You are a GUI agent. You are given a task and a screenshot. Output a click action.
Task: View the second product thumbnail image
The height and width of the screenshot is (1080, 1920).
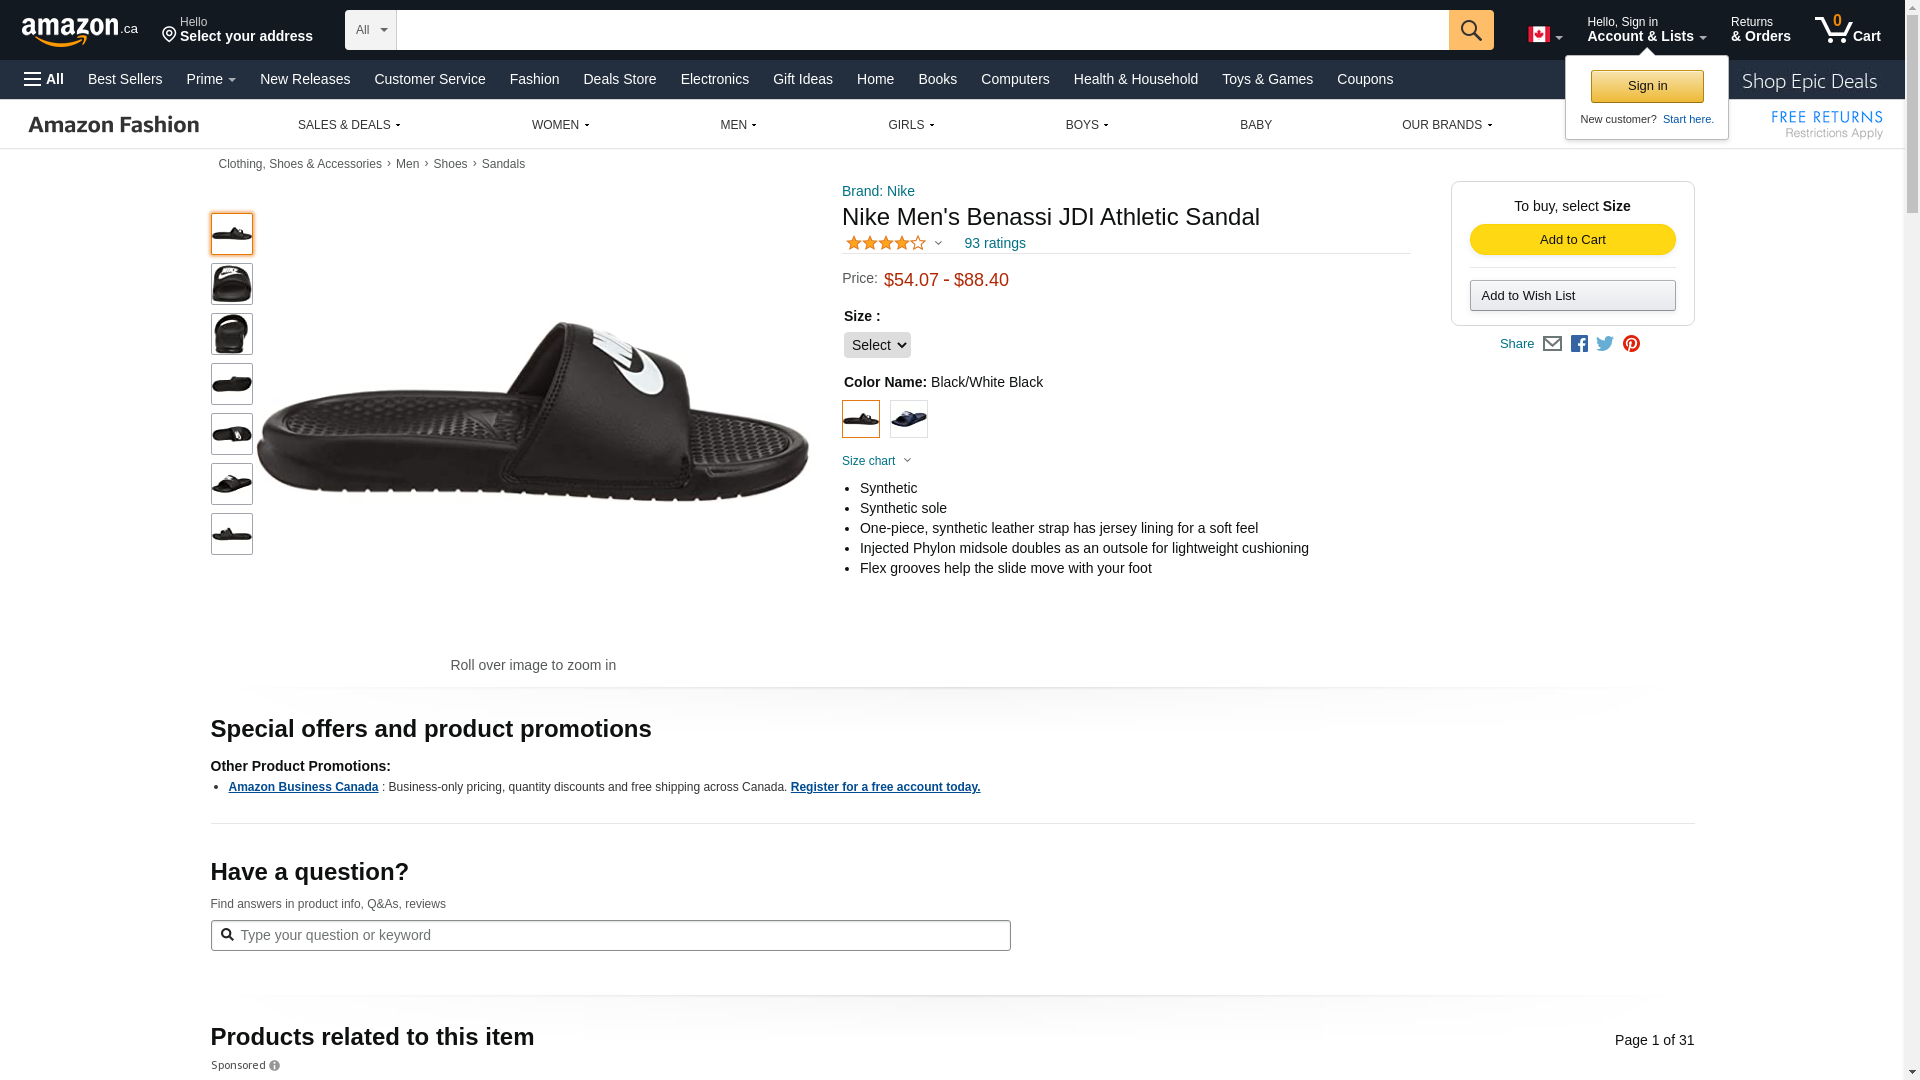click(x=232, y=284)
